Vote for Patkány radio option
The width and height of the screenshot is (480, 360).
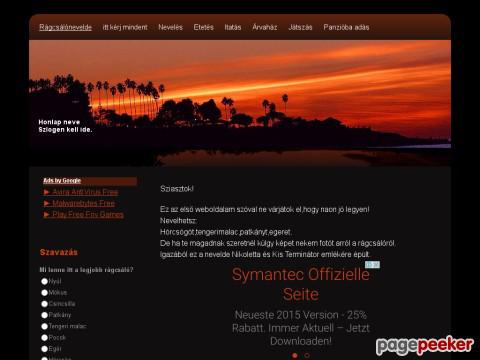(x=44, y=315)
